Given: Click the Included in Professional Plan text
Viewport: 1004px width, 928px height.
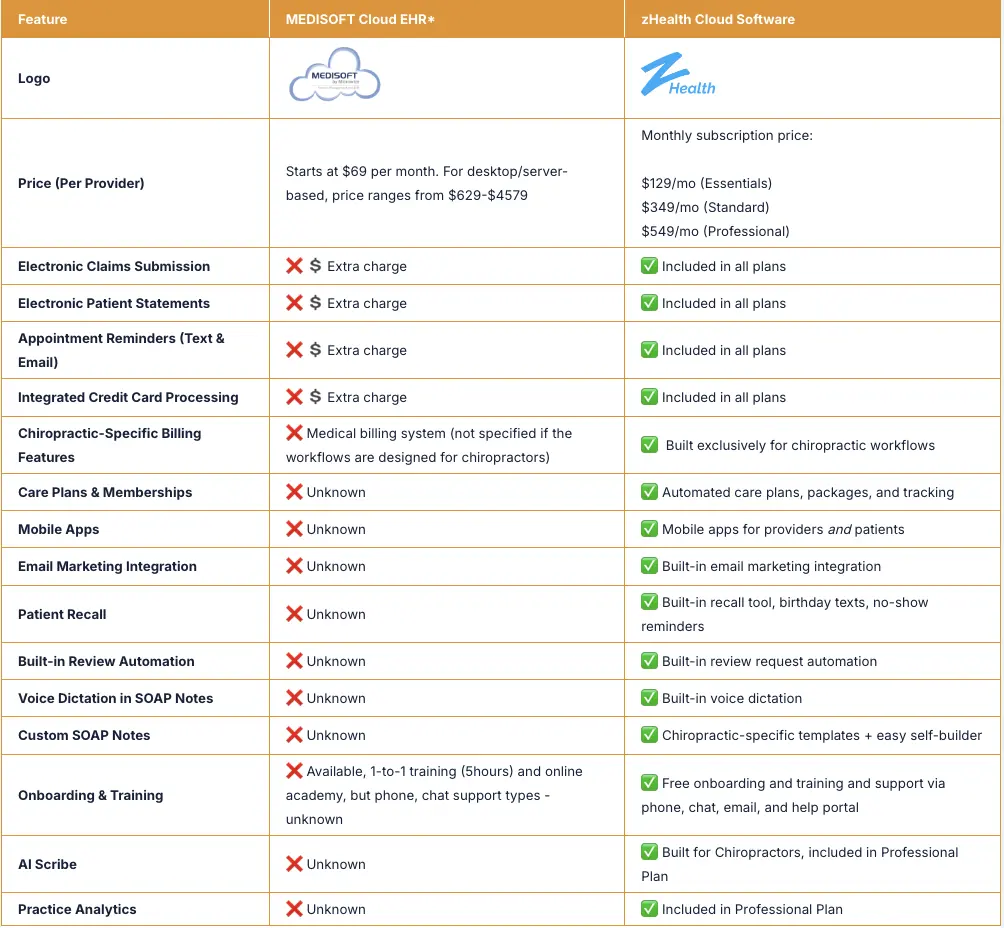Looking at the screenshot, I should click(x=743, y=909).
